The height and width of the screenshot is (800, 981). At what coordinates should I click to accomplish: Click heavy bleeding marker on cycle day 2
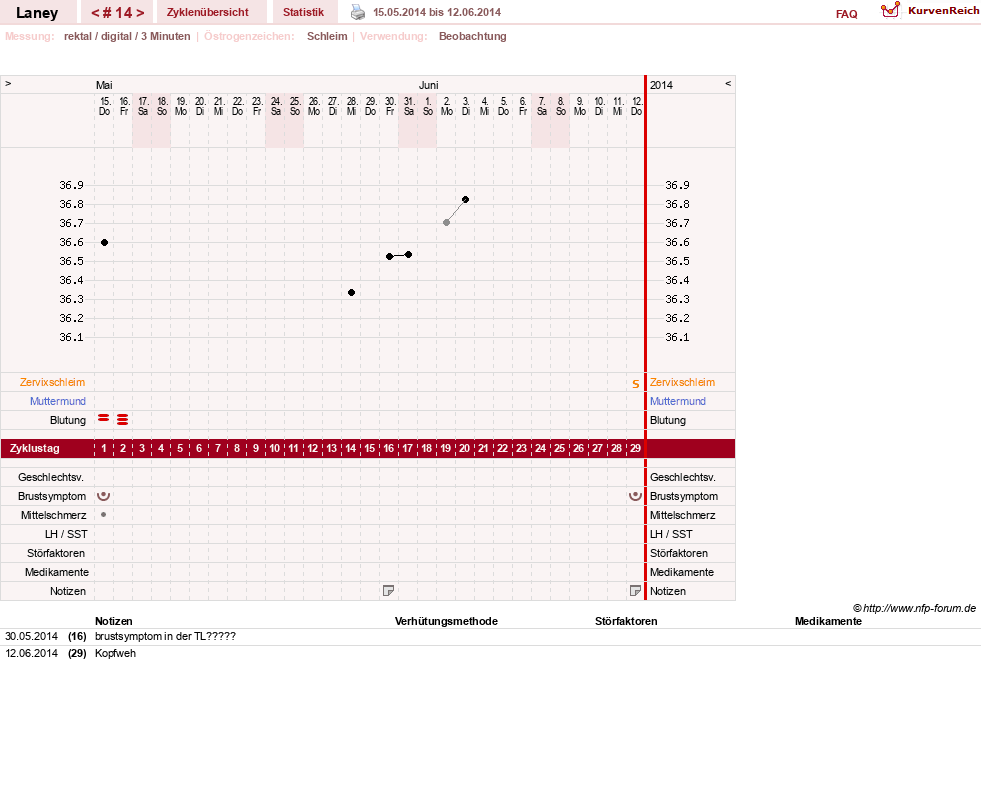123,420
